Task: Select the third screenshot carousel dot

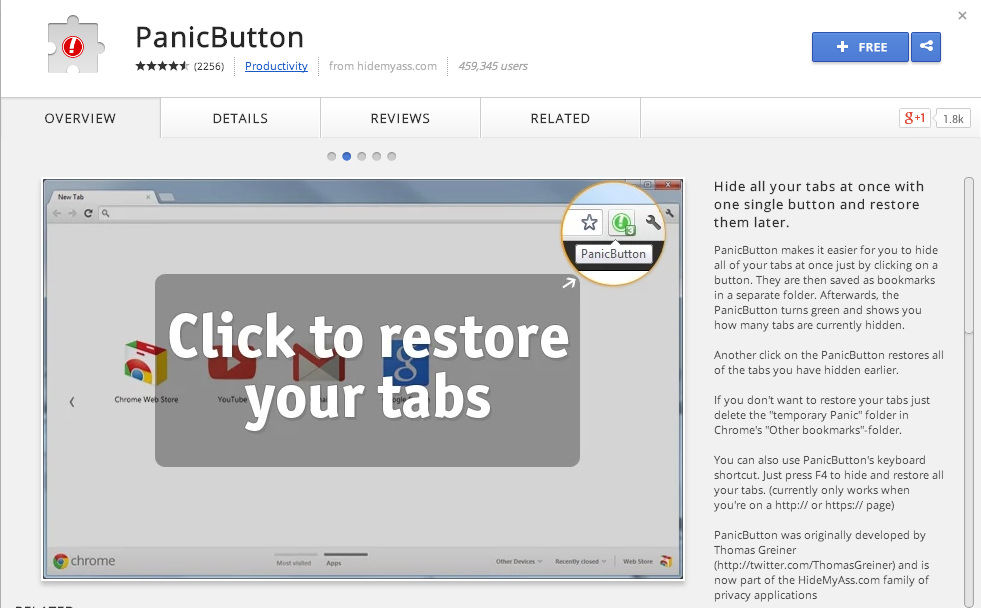Action: [362, 156]
